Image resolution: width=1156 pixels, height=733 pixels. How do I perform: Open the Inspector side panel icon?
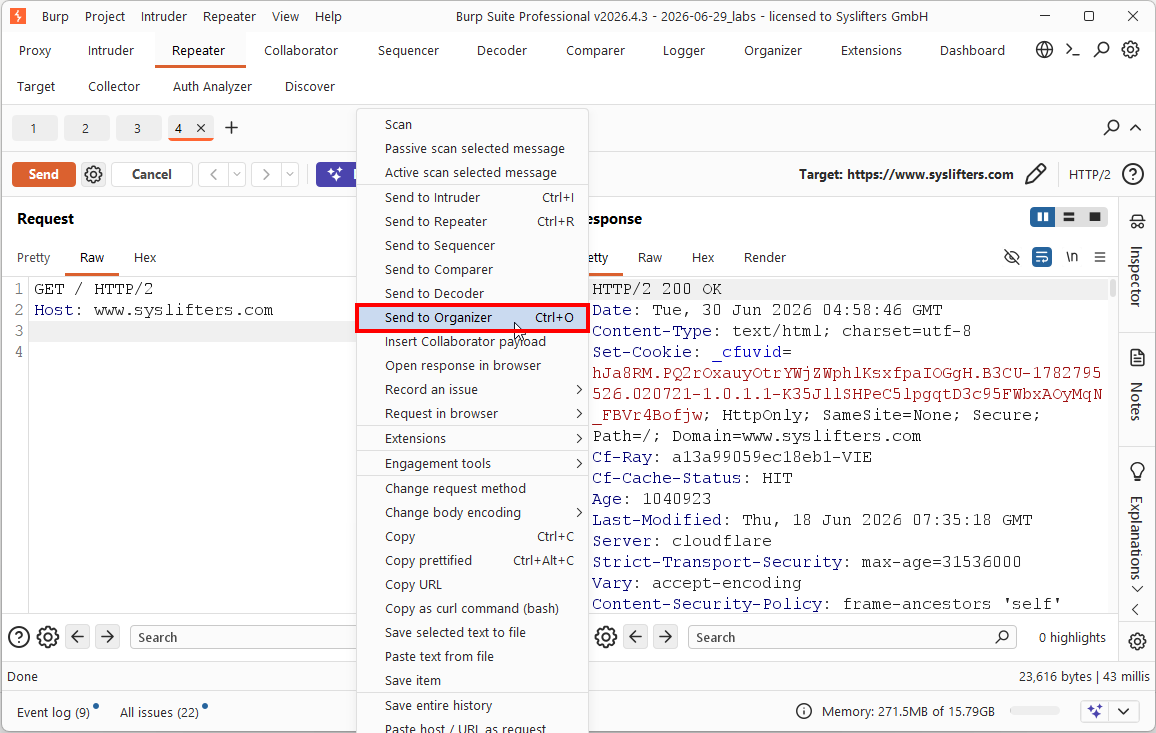click(1137, 220)
